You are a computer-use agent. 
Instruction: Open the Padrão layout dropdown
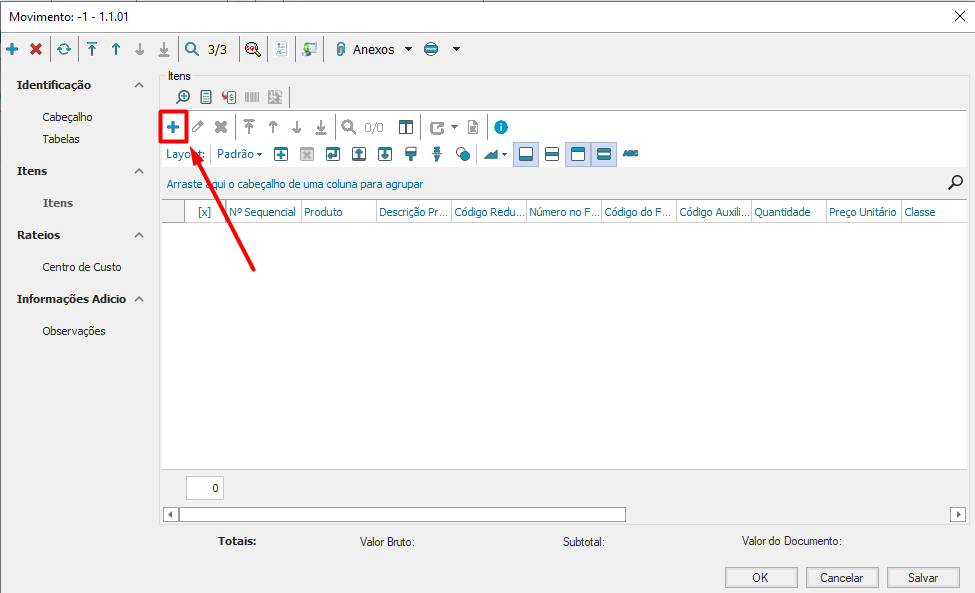(240, 154)
